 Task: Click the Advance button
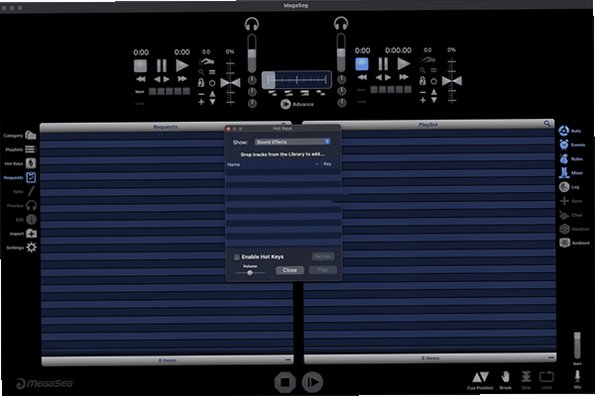[298, 104]
